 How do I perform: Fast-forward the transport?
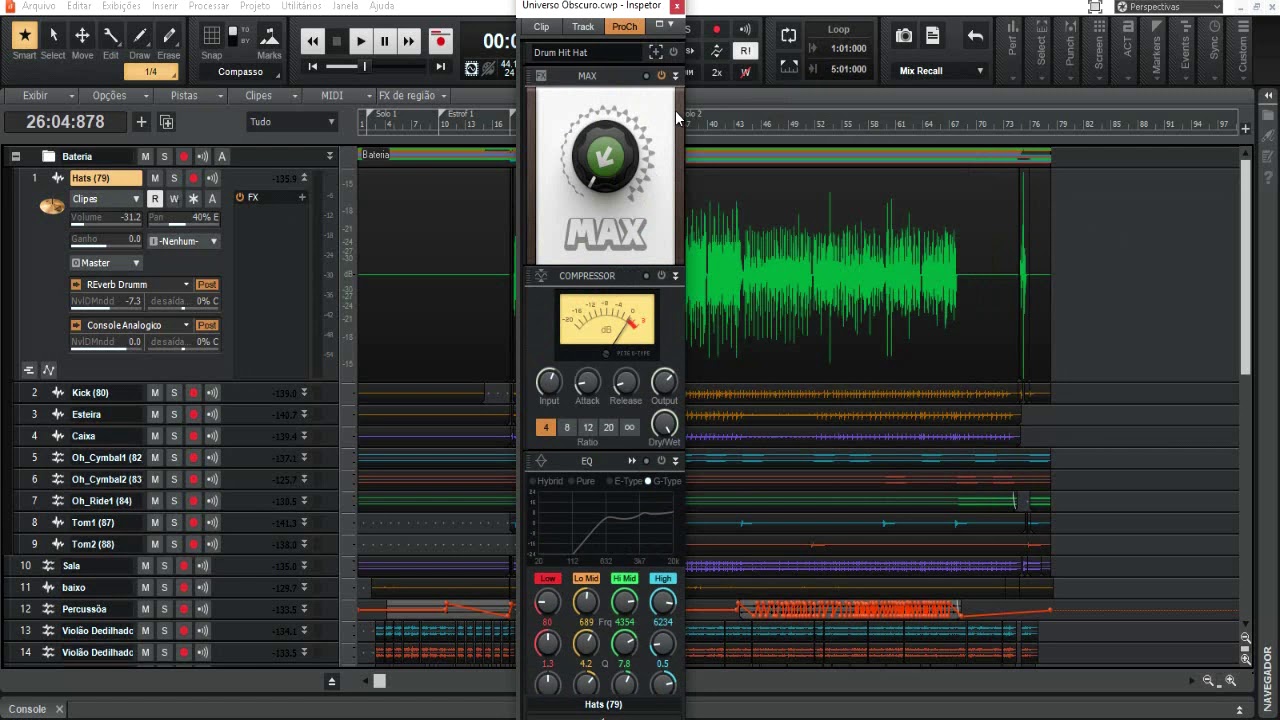coord(408,41)
